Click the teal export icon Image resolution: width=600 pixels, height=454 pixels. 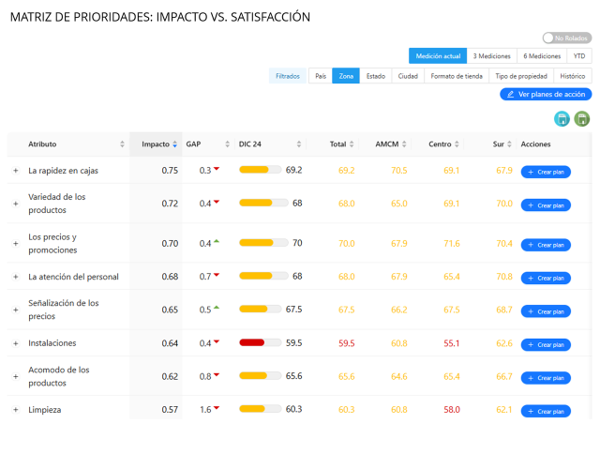click(x=562, y=119)
